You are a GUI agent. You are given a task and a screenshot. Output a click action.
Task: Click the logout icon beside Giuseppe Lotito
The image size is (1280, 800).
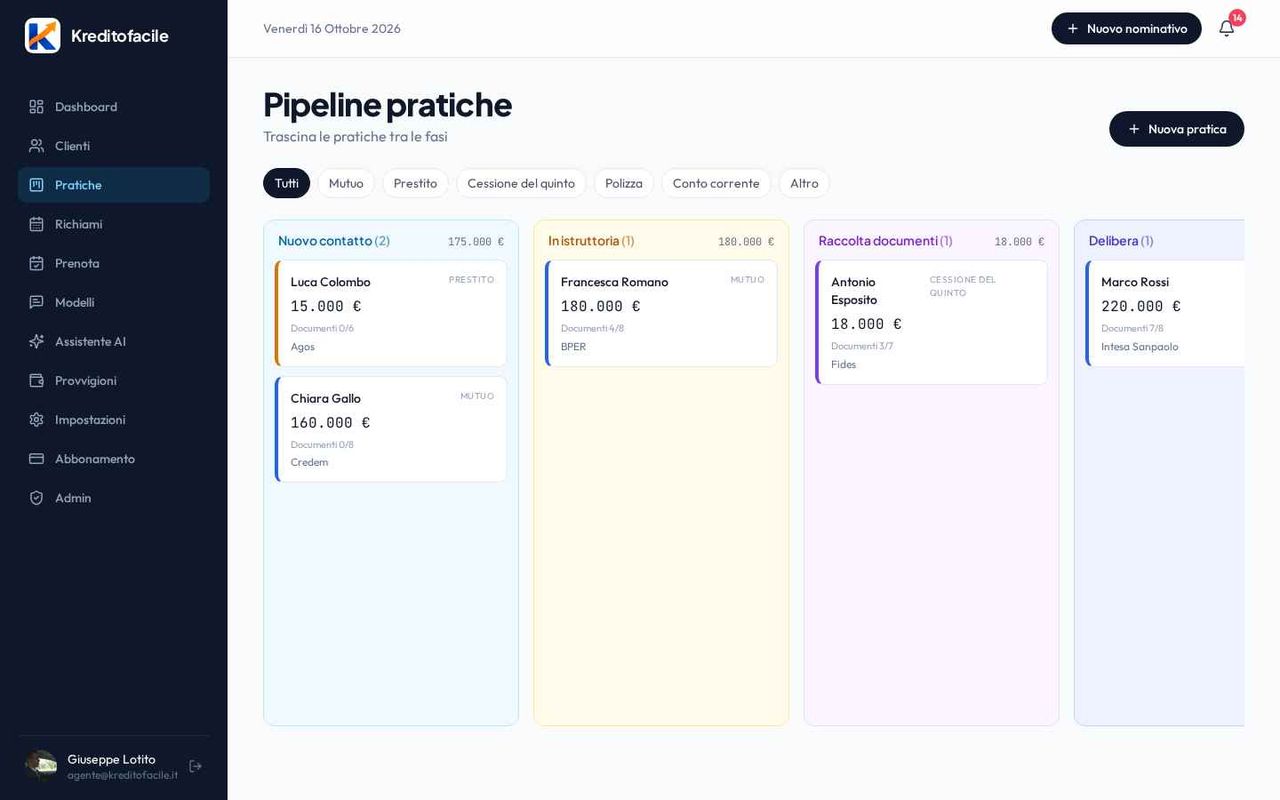coord(195,766)
